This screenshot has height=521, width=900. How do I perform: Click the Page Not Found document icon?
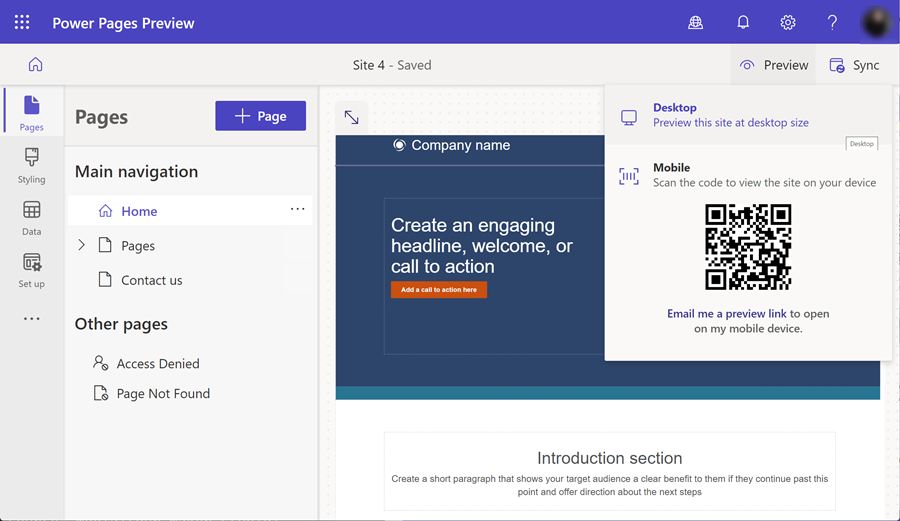click(x=100, y=393)
